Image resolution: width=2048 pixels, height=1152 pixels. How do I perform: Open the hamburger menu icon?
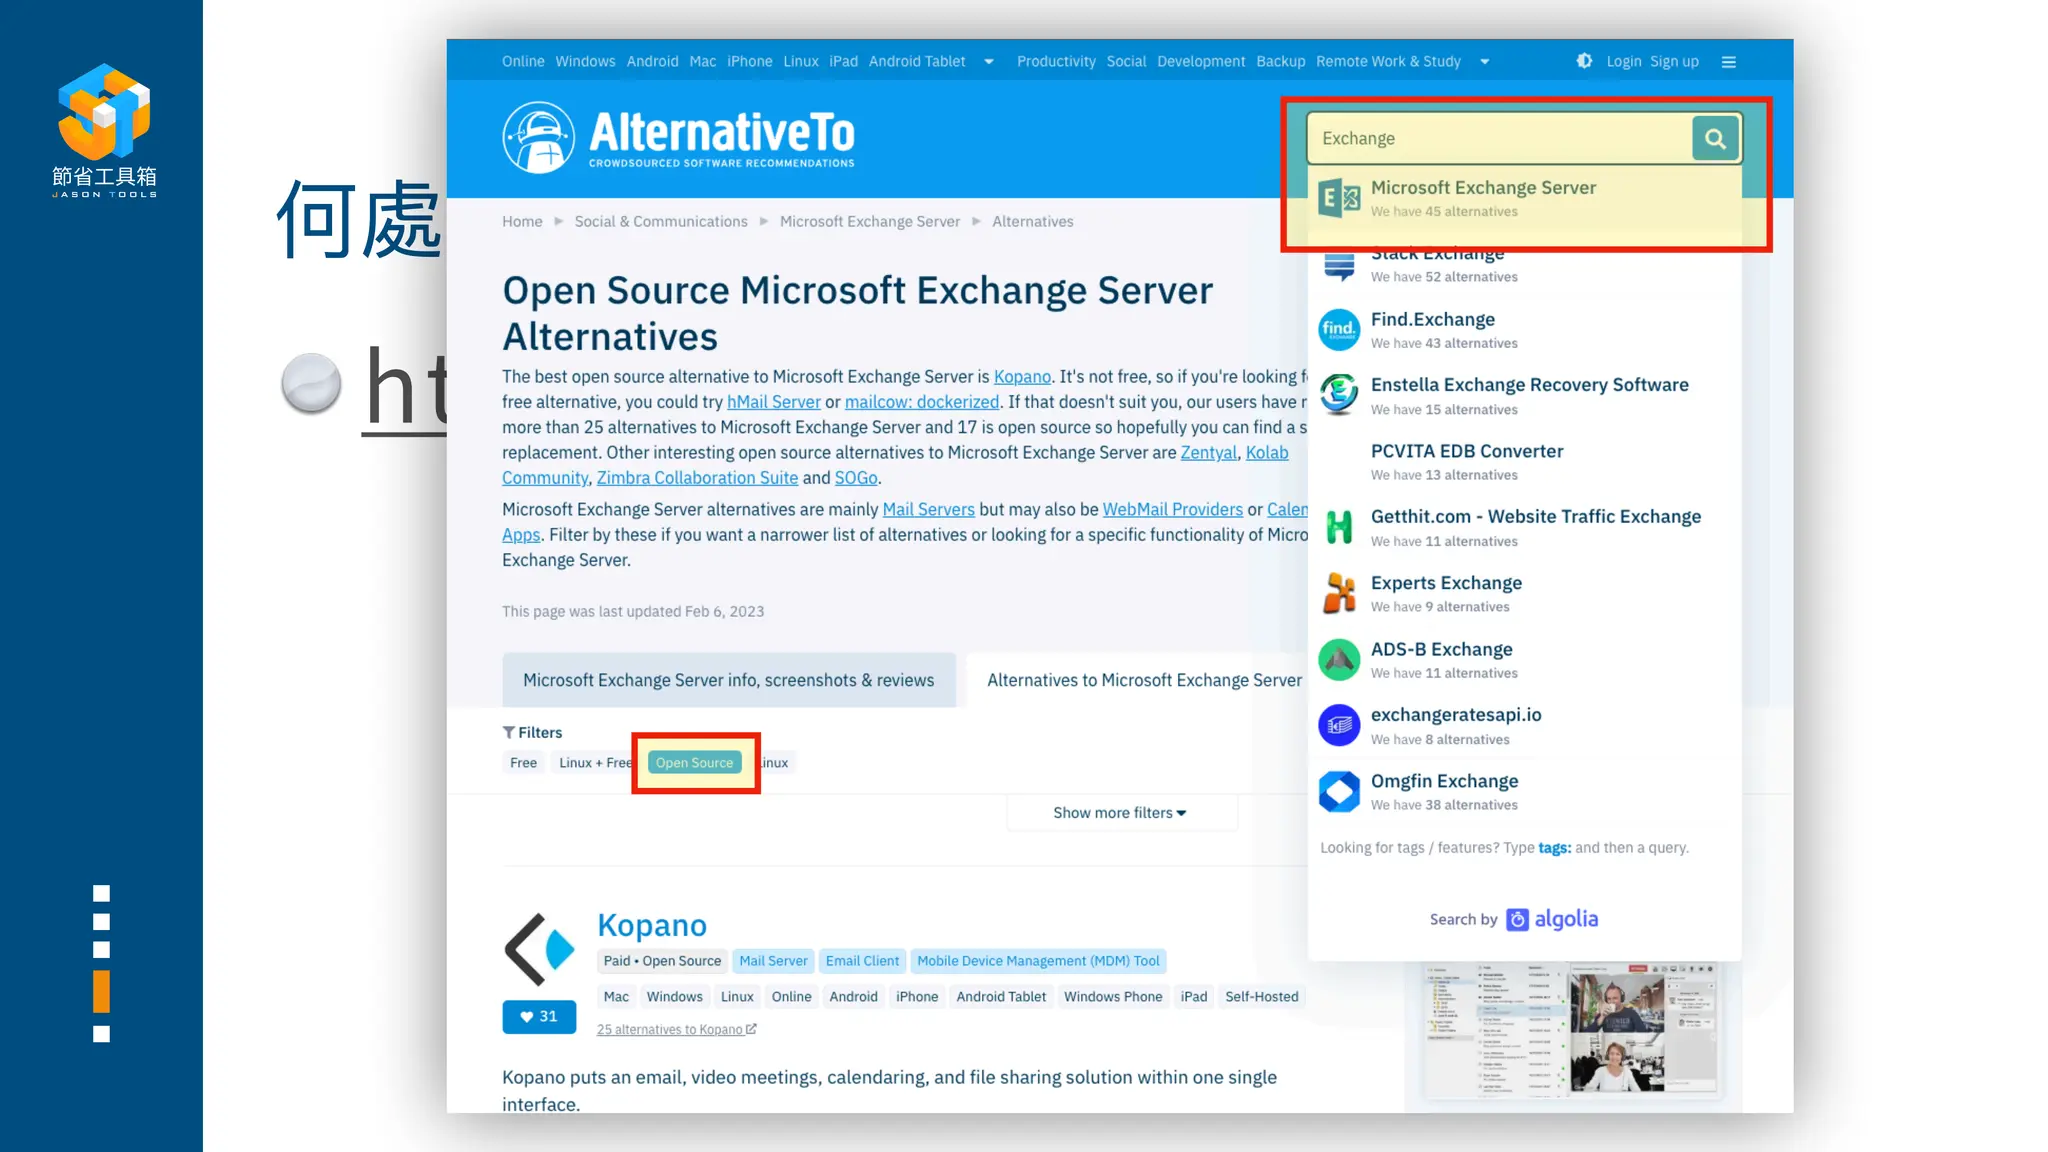(x=1728, y=62)
